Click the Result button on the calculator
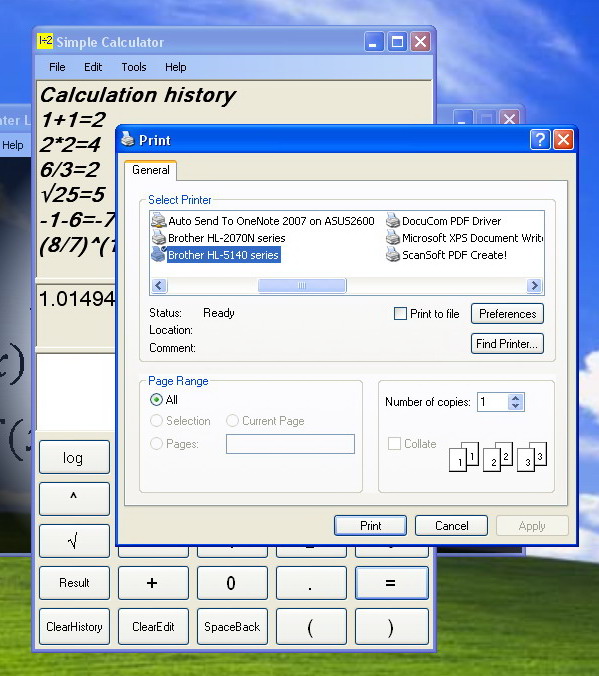Viewport: 599px width, 676px height. [74, 583]
